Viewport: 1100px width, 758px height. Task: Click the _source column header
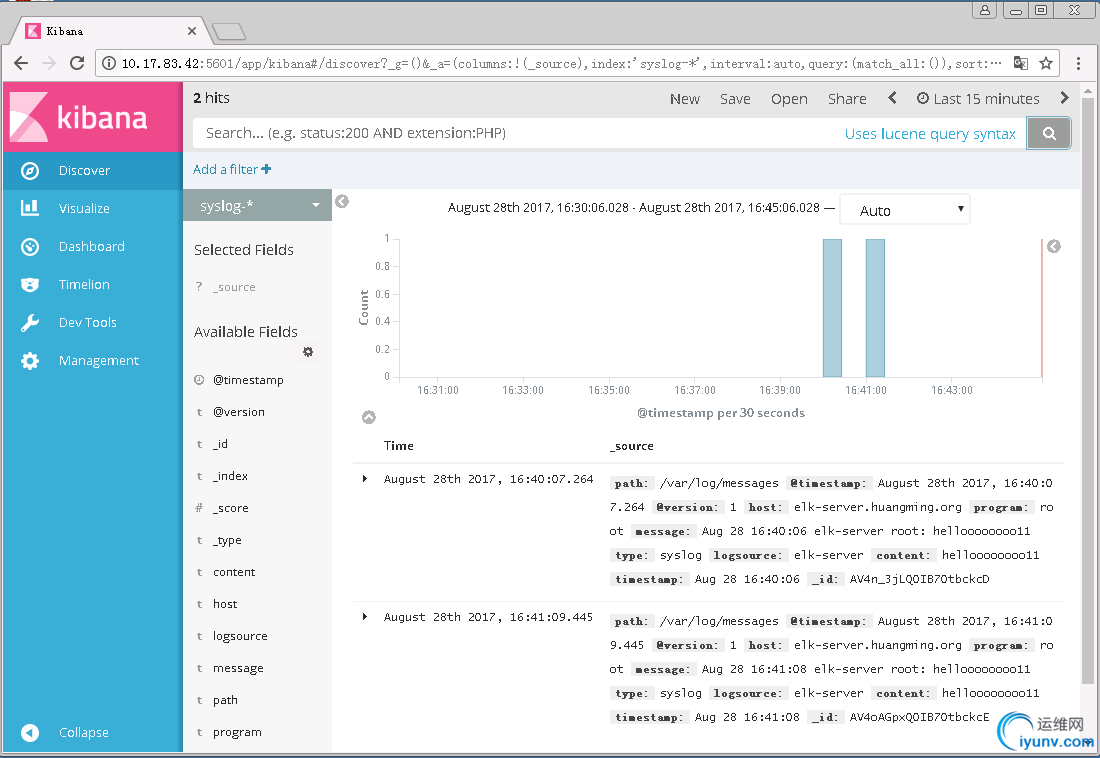pyautogui.click(x=631, y=446)
